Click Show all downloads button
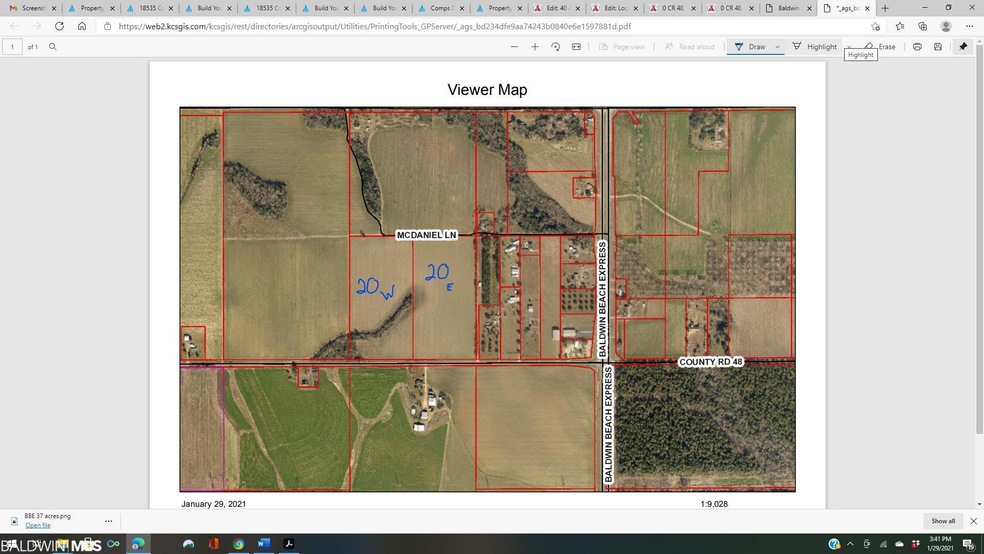 point(943,521)
